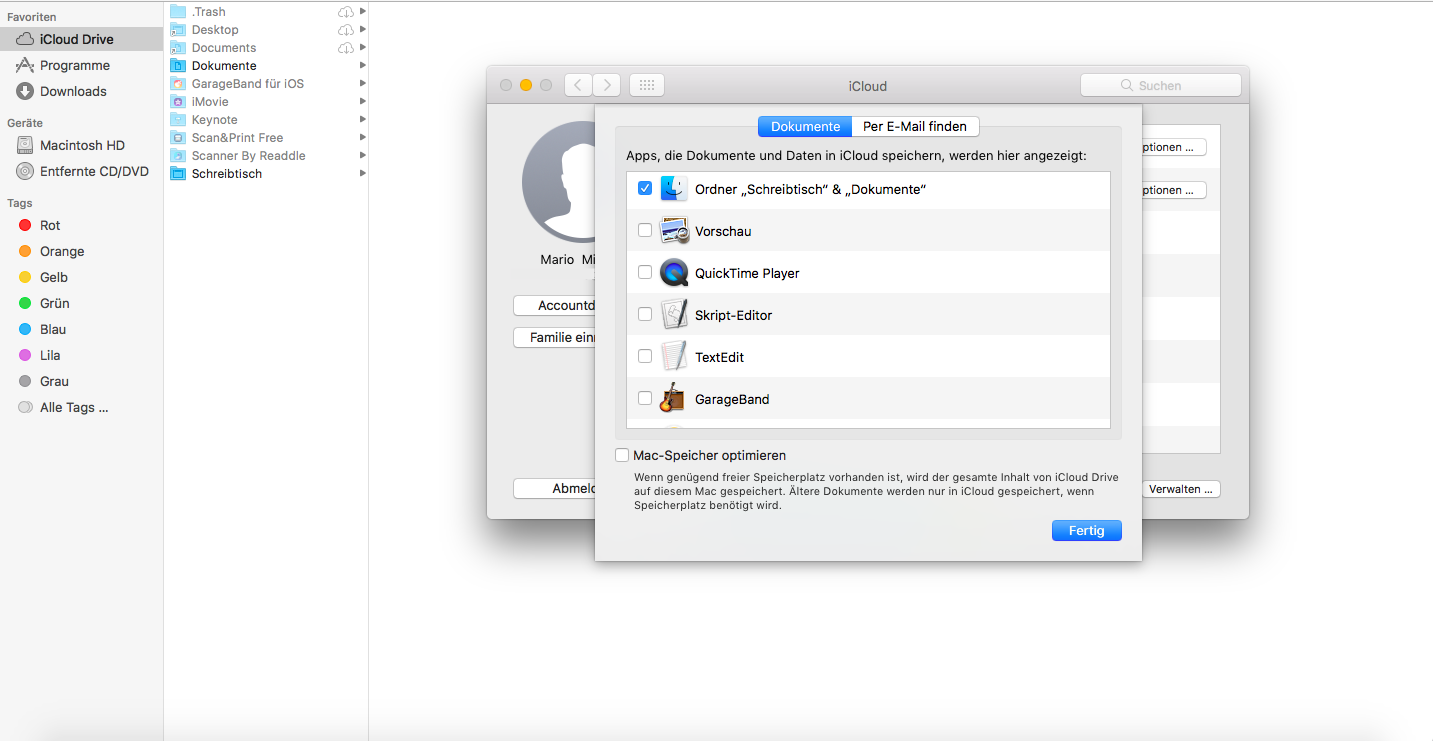Click the download cloud icon next to Desktop
This screenshot has width=1433, height=741.
(x=345, y=30)
